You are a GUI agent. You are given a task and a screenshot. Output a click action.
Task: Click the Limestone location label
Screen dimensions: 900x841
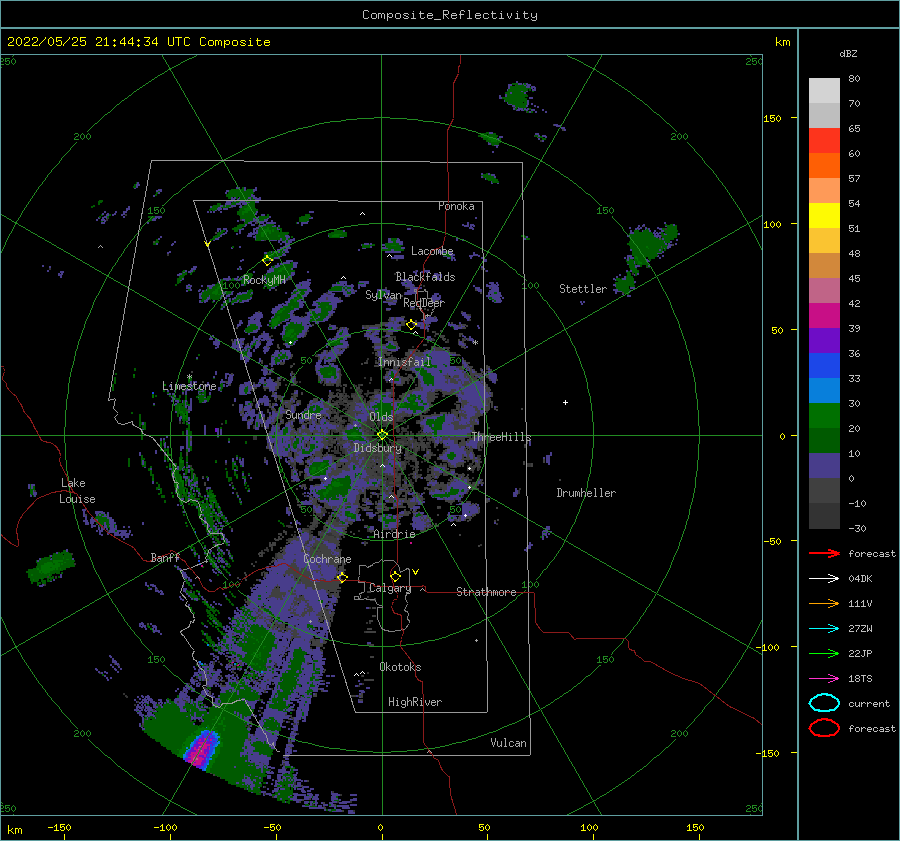tap(189, 386)
